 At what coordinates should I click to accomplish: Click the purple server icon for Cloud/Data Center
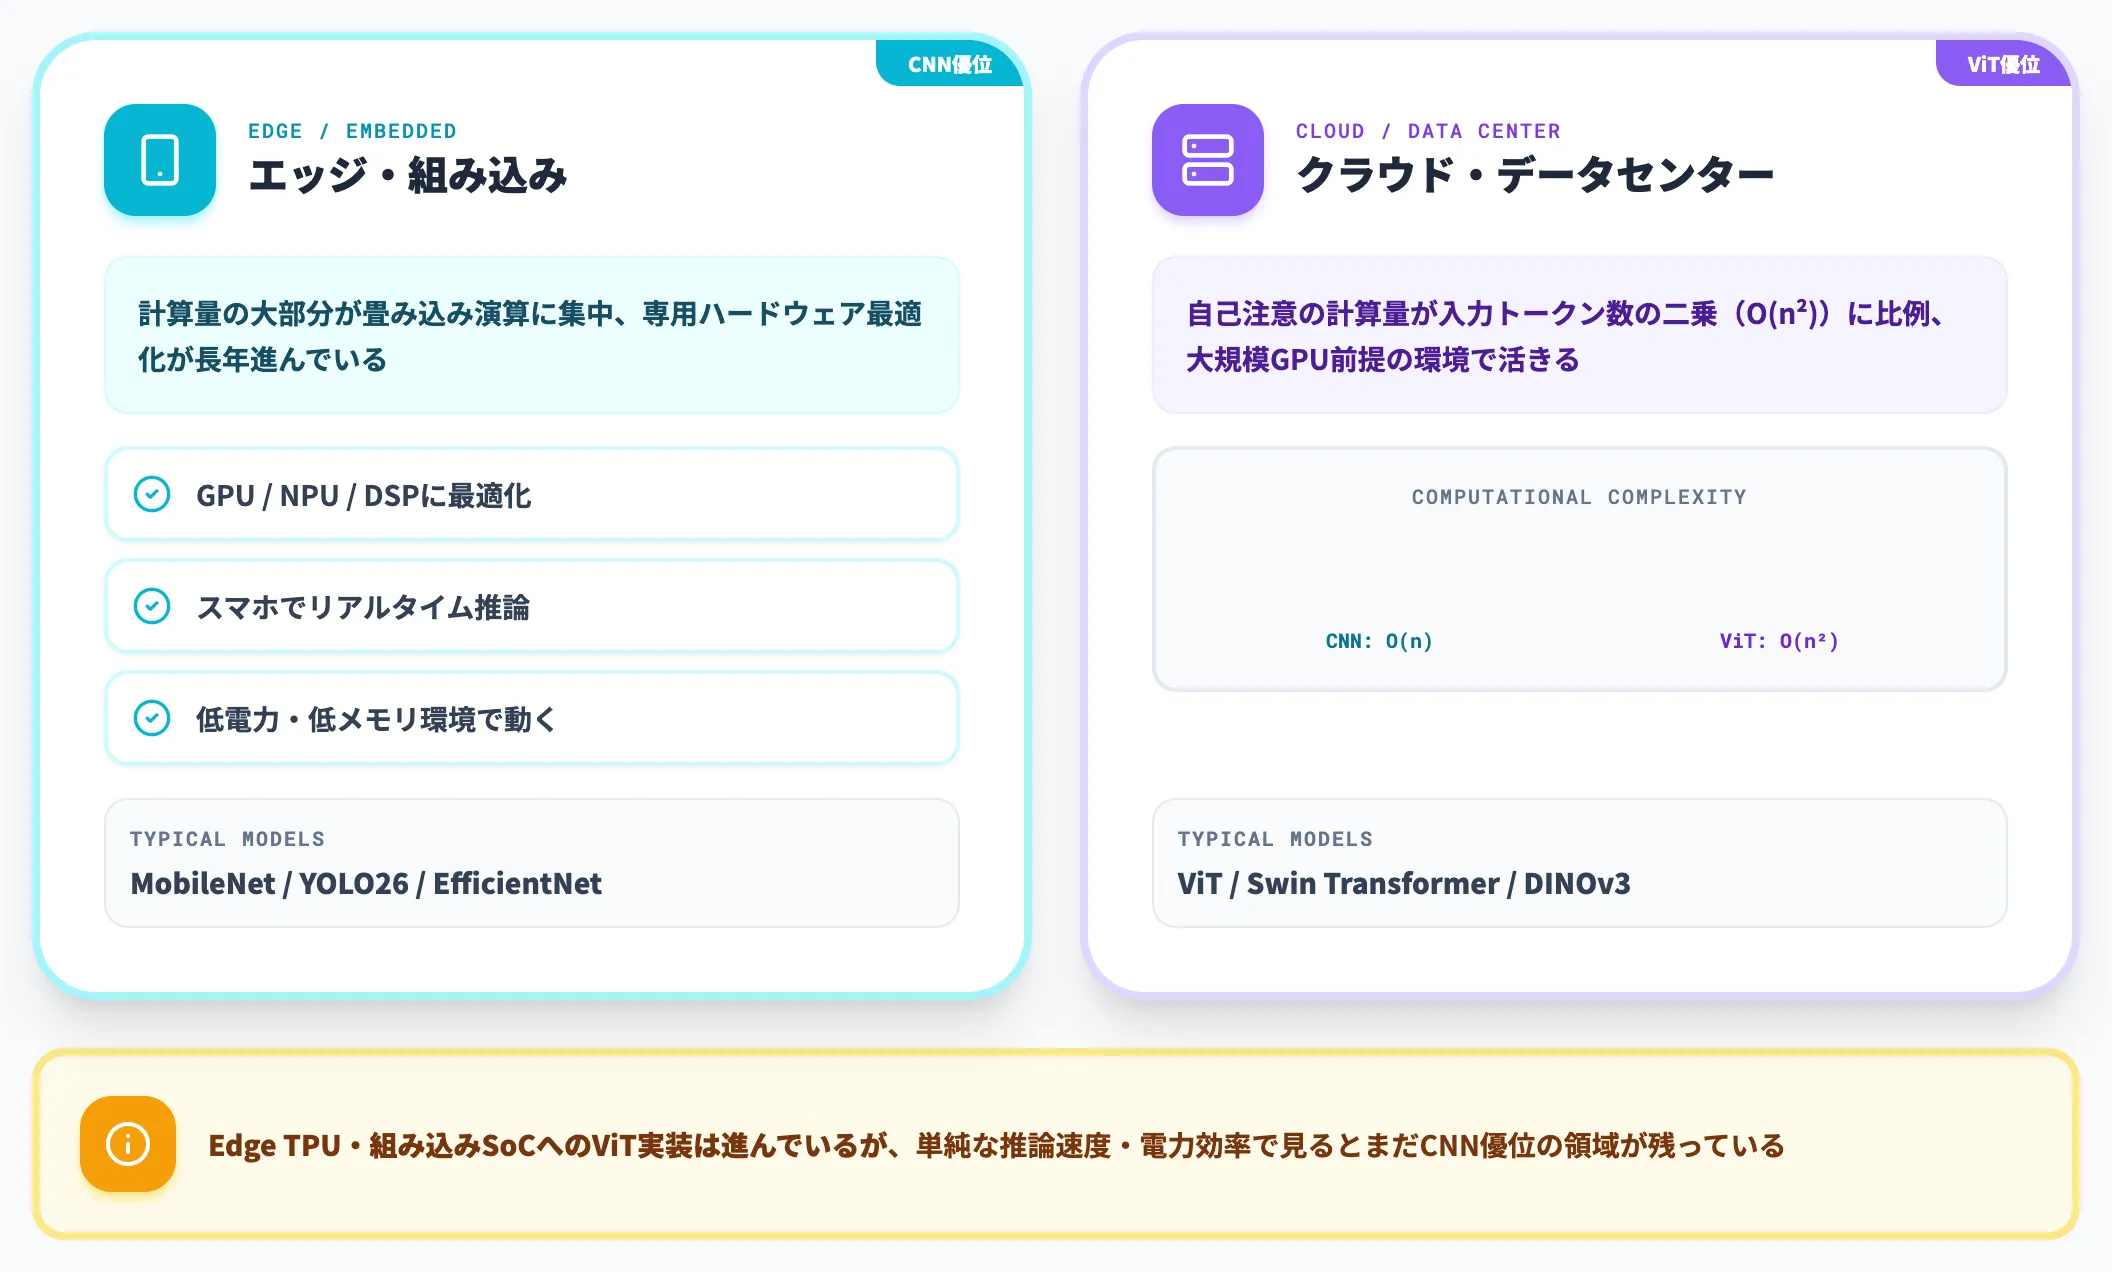[1208, 160]
